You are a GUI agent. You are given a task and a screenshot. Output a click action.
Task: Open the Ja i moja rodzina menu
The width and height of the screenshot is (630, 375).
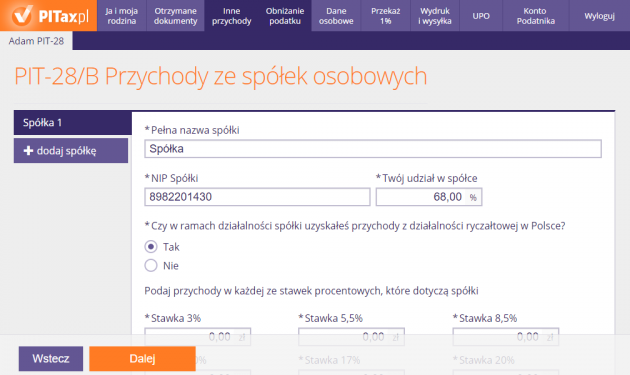pos(122,16)
